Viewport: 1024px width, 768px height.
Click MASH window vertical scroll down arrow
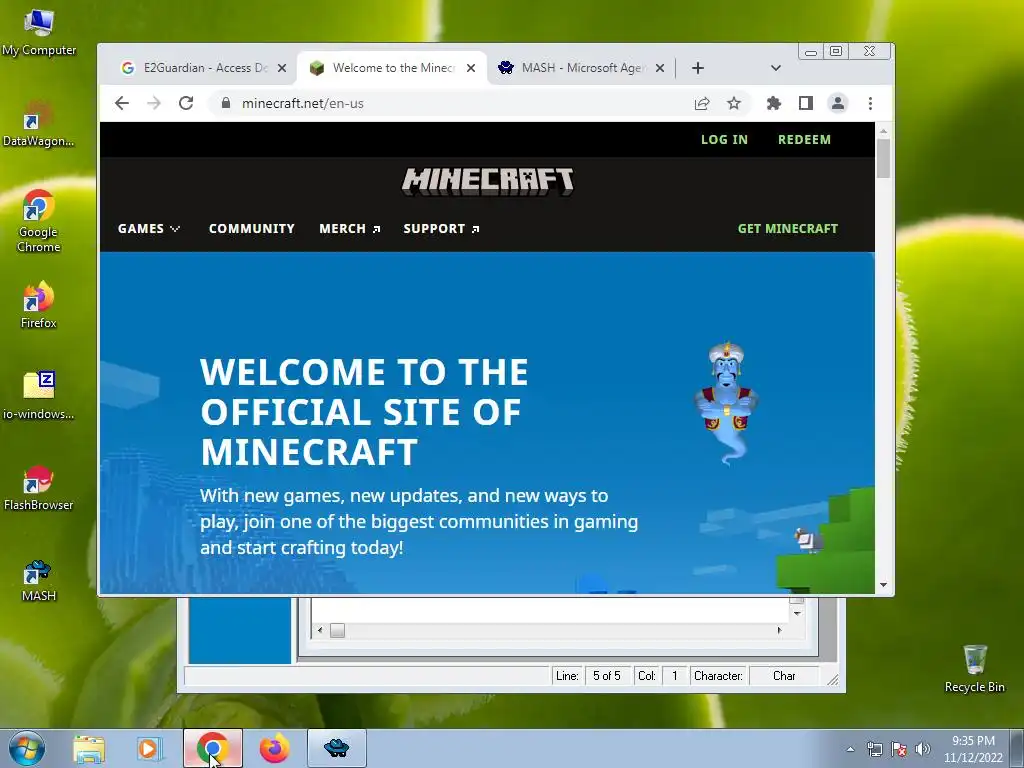(797, 613)
